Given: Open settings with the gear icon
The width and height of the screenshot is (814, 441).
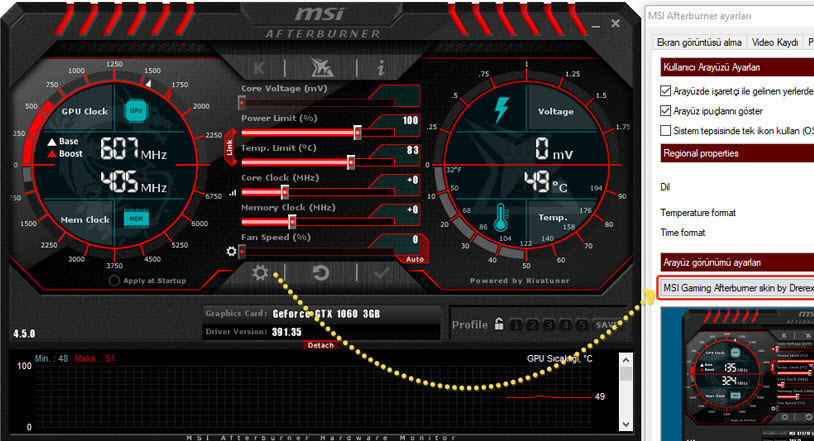Looking at the screenshot, I should click(x=261, y=273).
